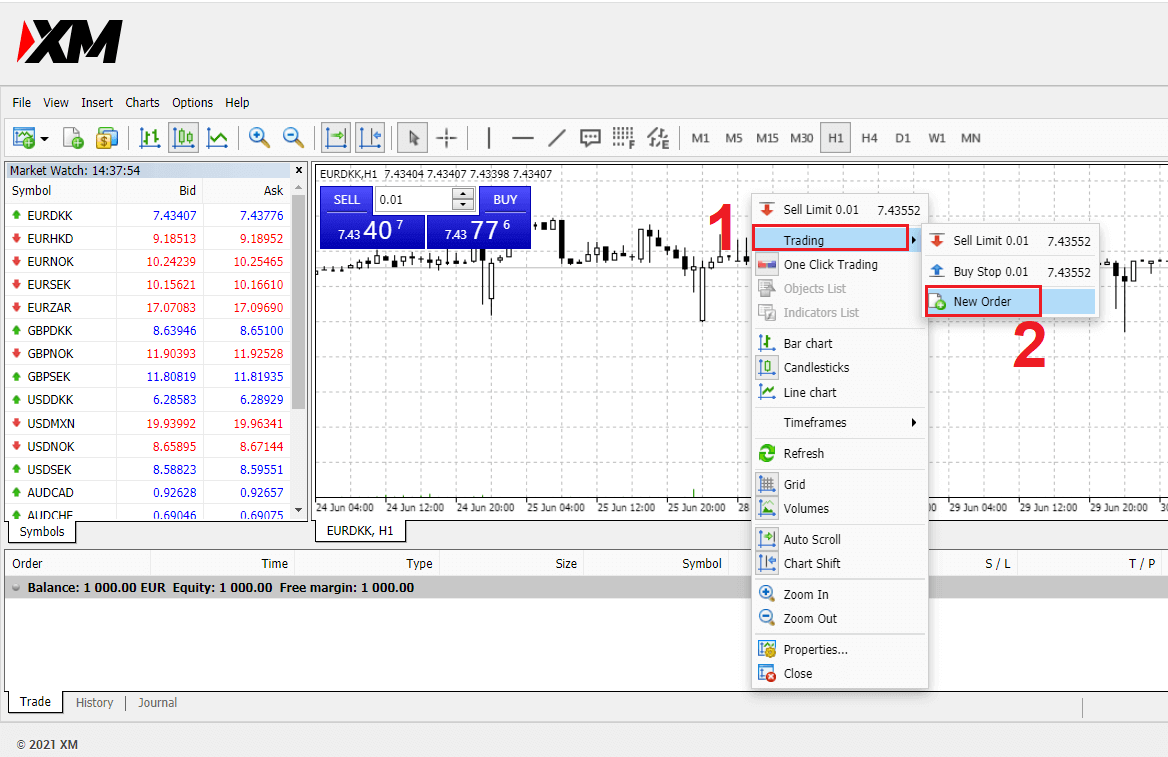Select the Fibonacci retracement tool icon

[623, 138]
